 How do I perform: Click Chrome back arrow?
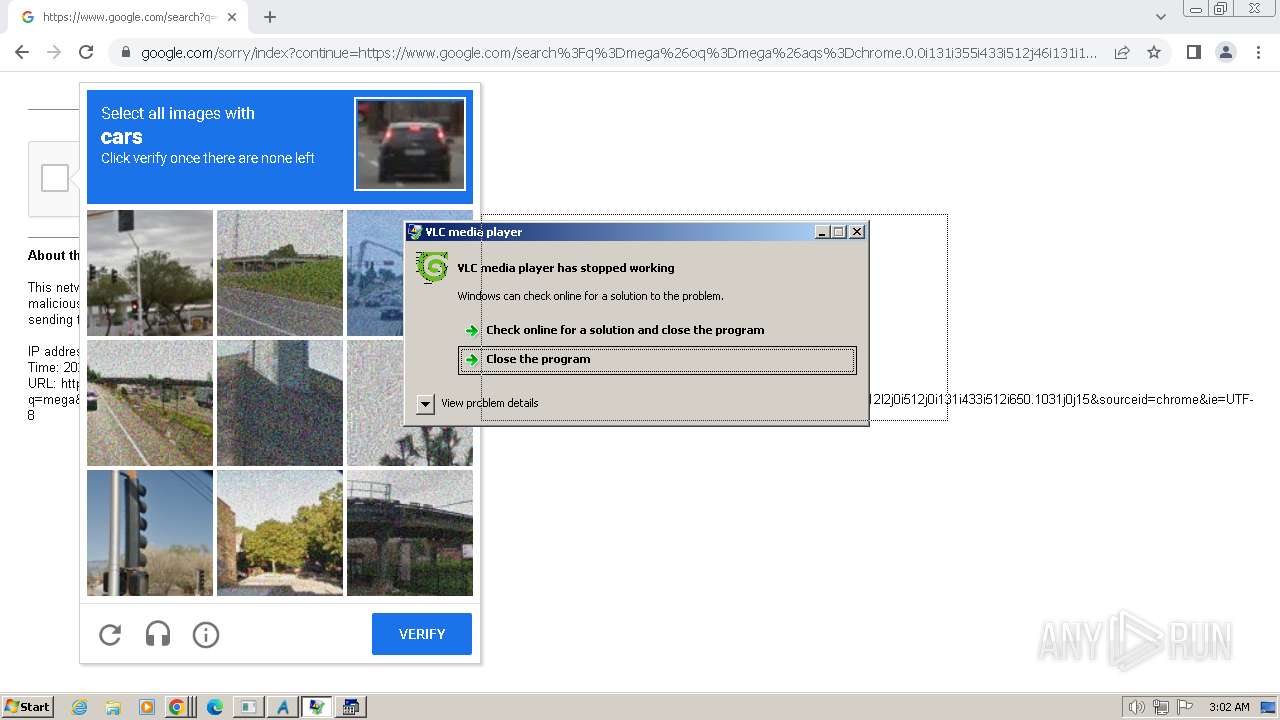pyautogui.click(x=22, y=52)
